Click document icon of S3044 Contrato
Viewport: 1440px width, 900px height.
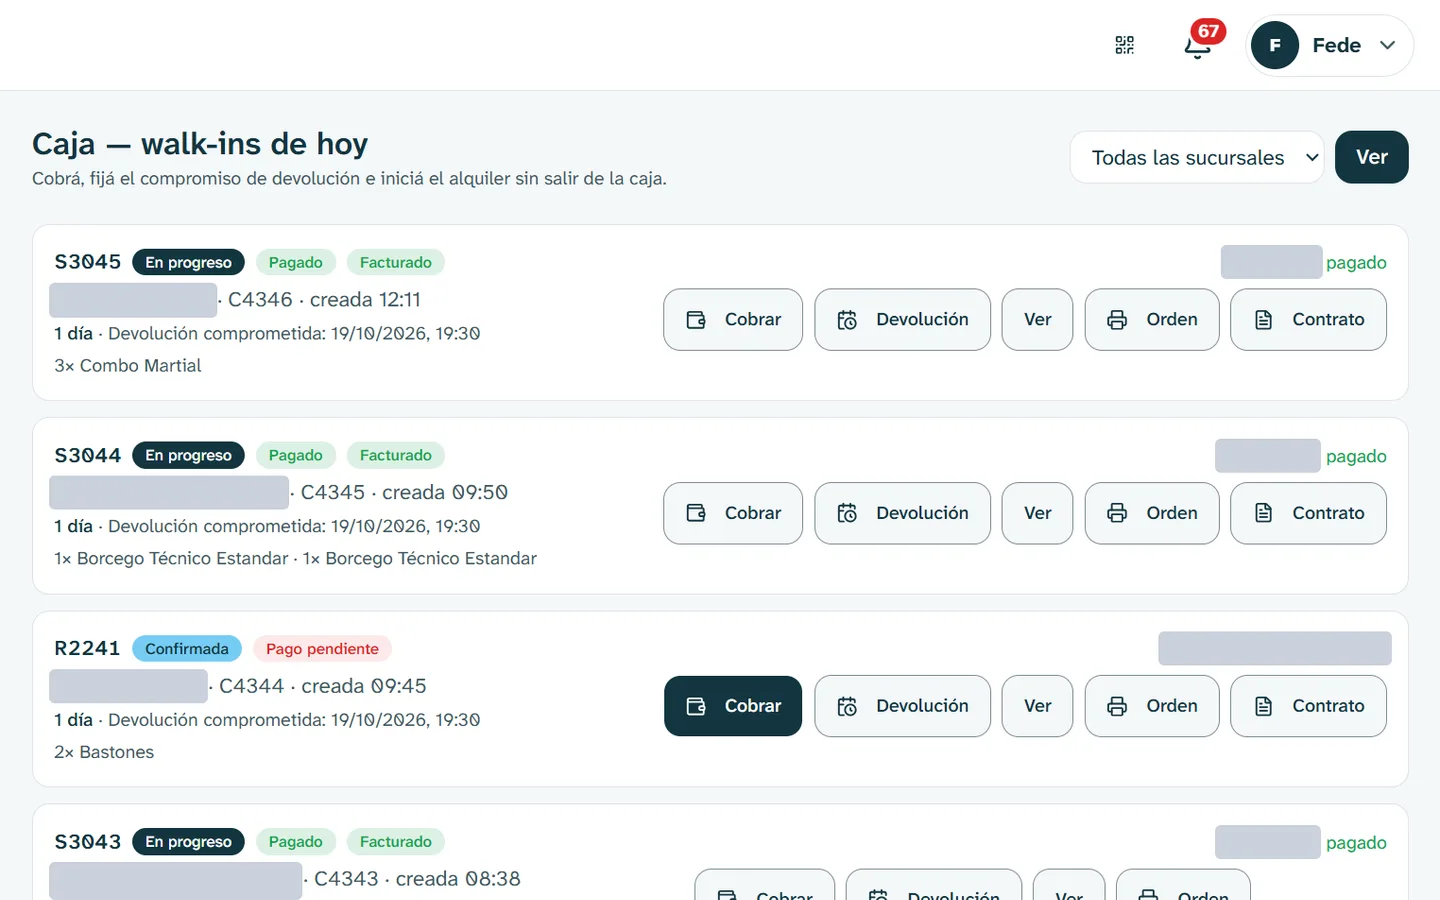point(1263,513)
